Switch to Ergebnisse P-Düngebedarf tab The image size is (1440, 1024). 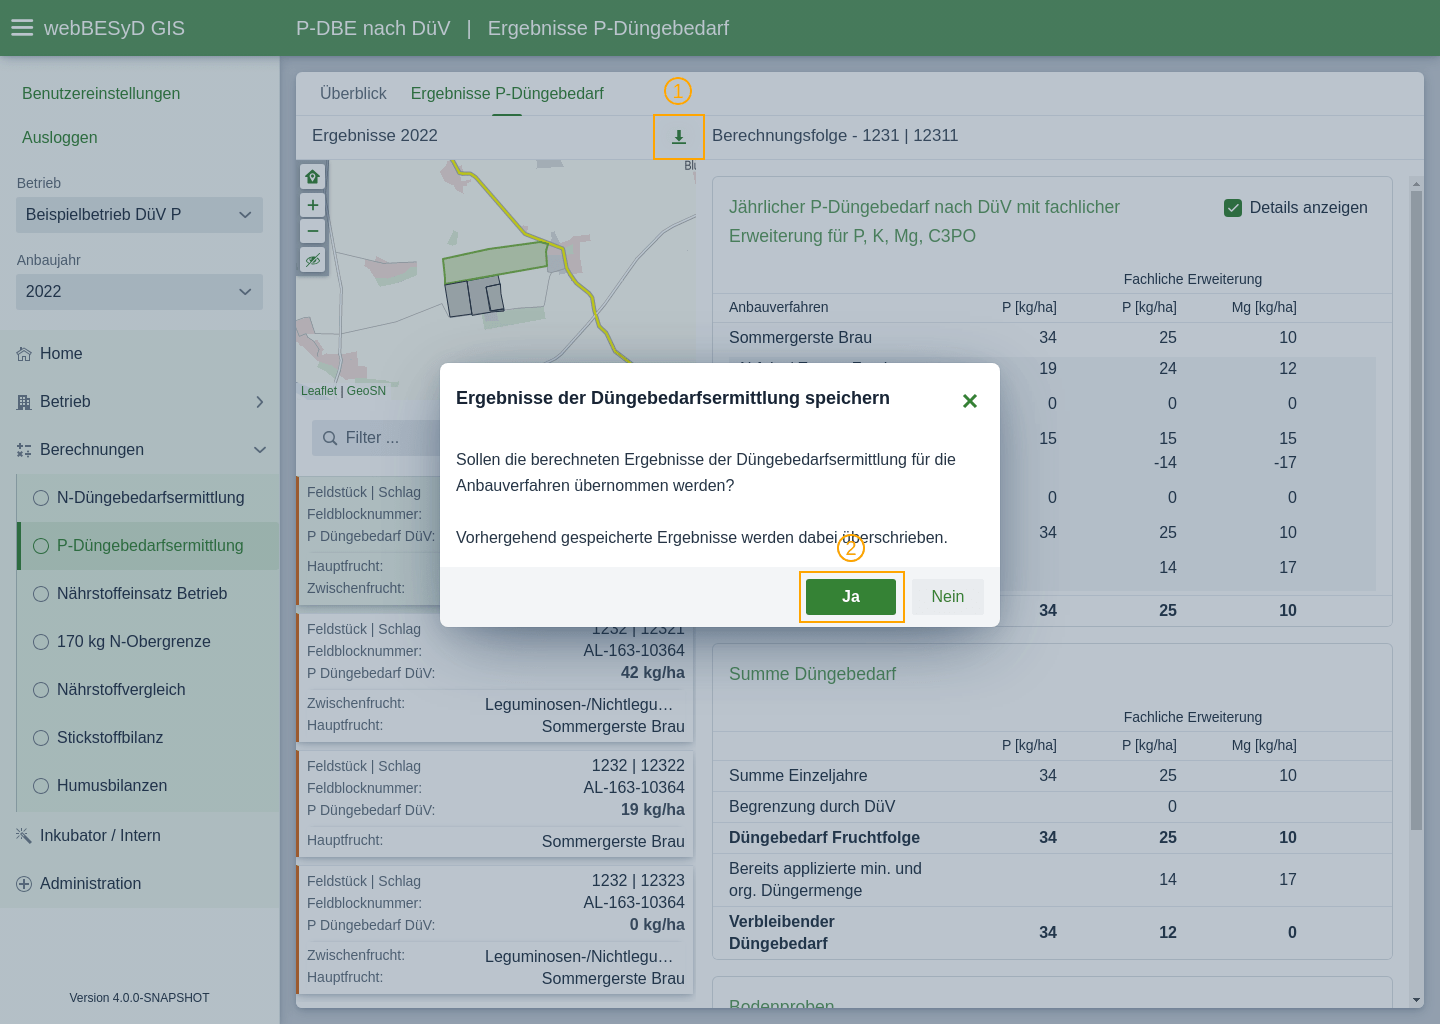pos(507,93)
